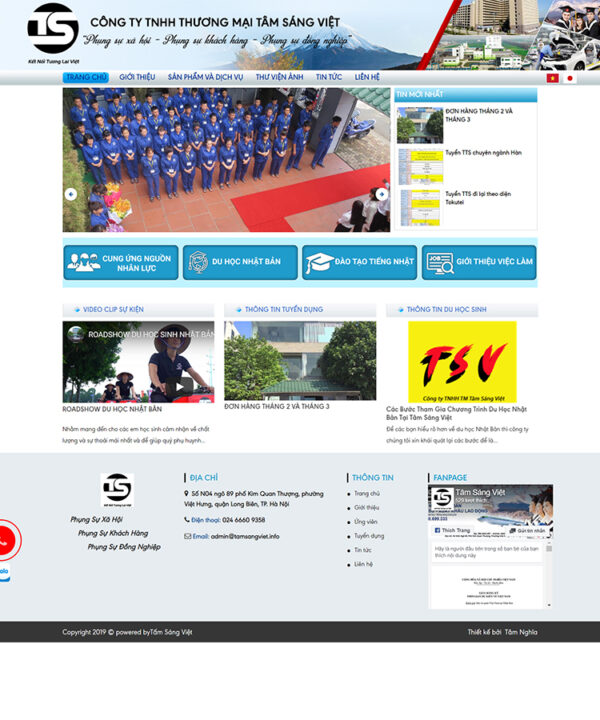Play the Roadshow Du Học Sinh video
This screenshot has width=600, height=720.
coord(180,386)
